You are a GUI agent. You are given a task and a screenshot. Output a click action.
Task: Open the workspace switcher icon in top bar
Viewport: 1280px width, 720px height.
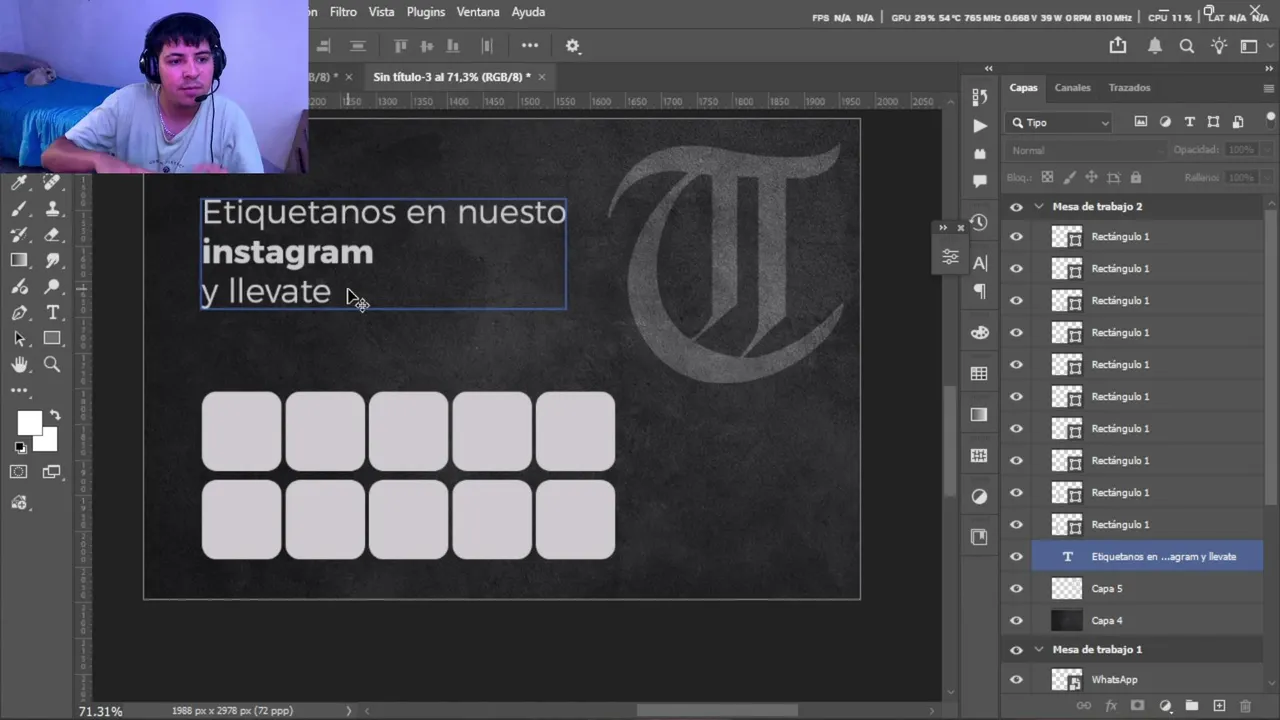point(1249,46)
